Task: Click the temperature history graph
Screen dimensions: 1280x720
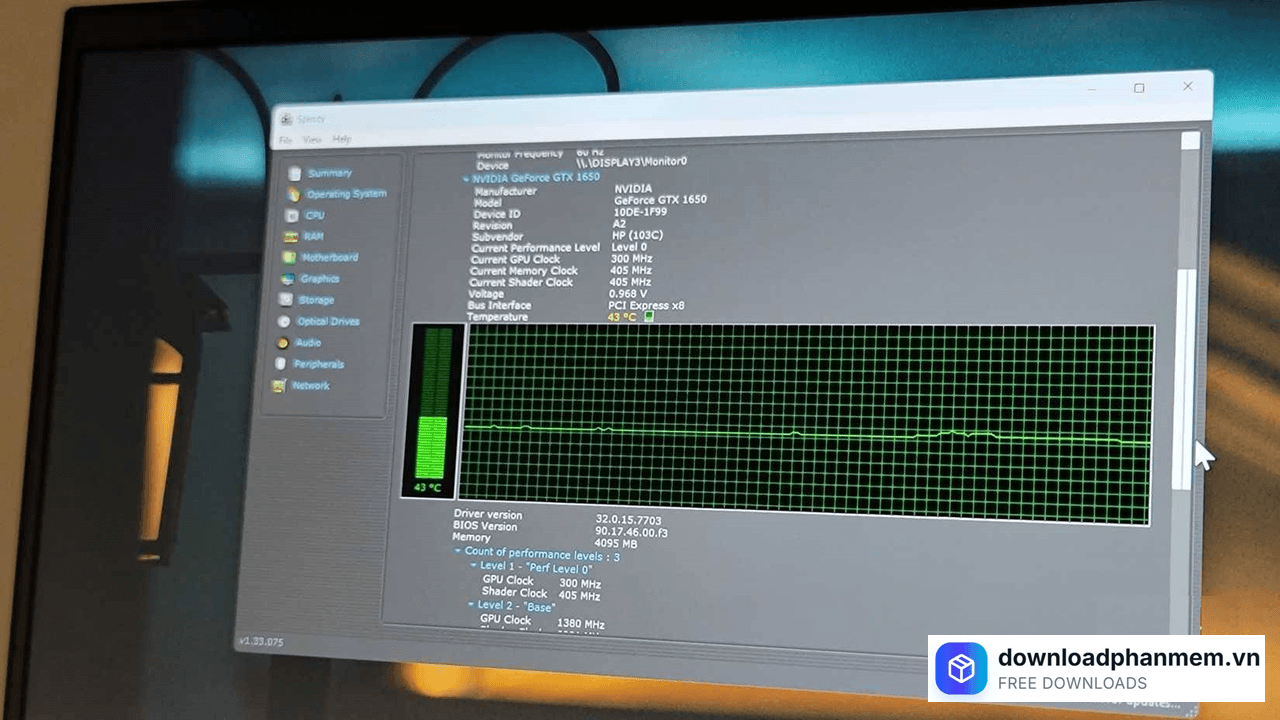Action: [x=806, y=424]
